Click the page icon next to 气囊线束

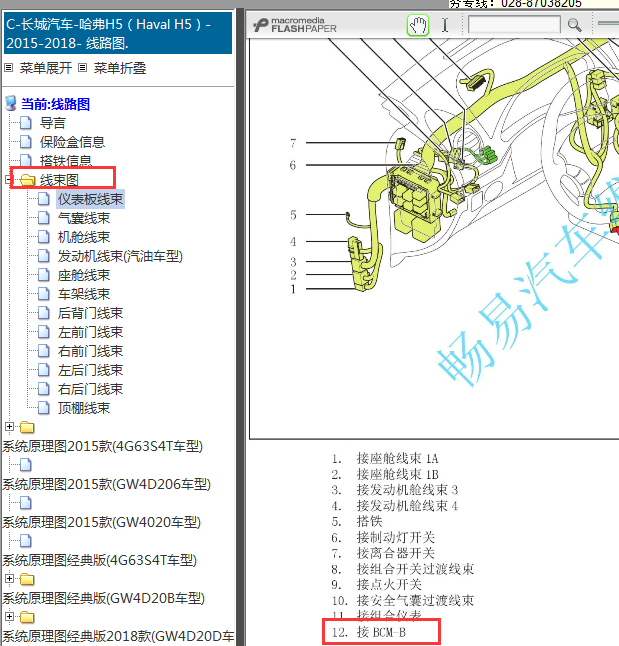(x=44, y=218)
